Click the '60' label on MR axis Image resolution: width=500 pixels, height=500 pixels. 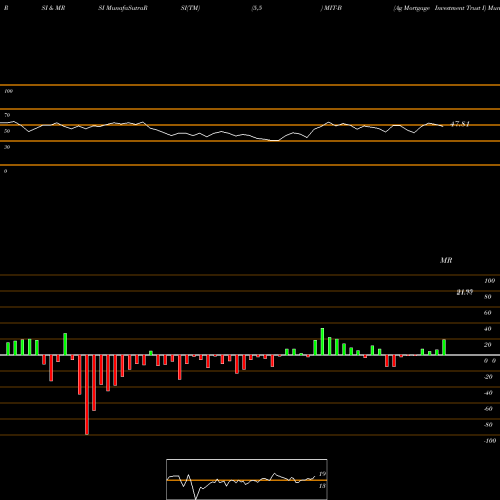point(487,313)
